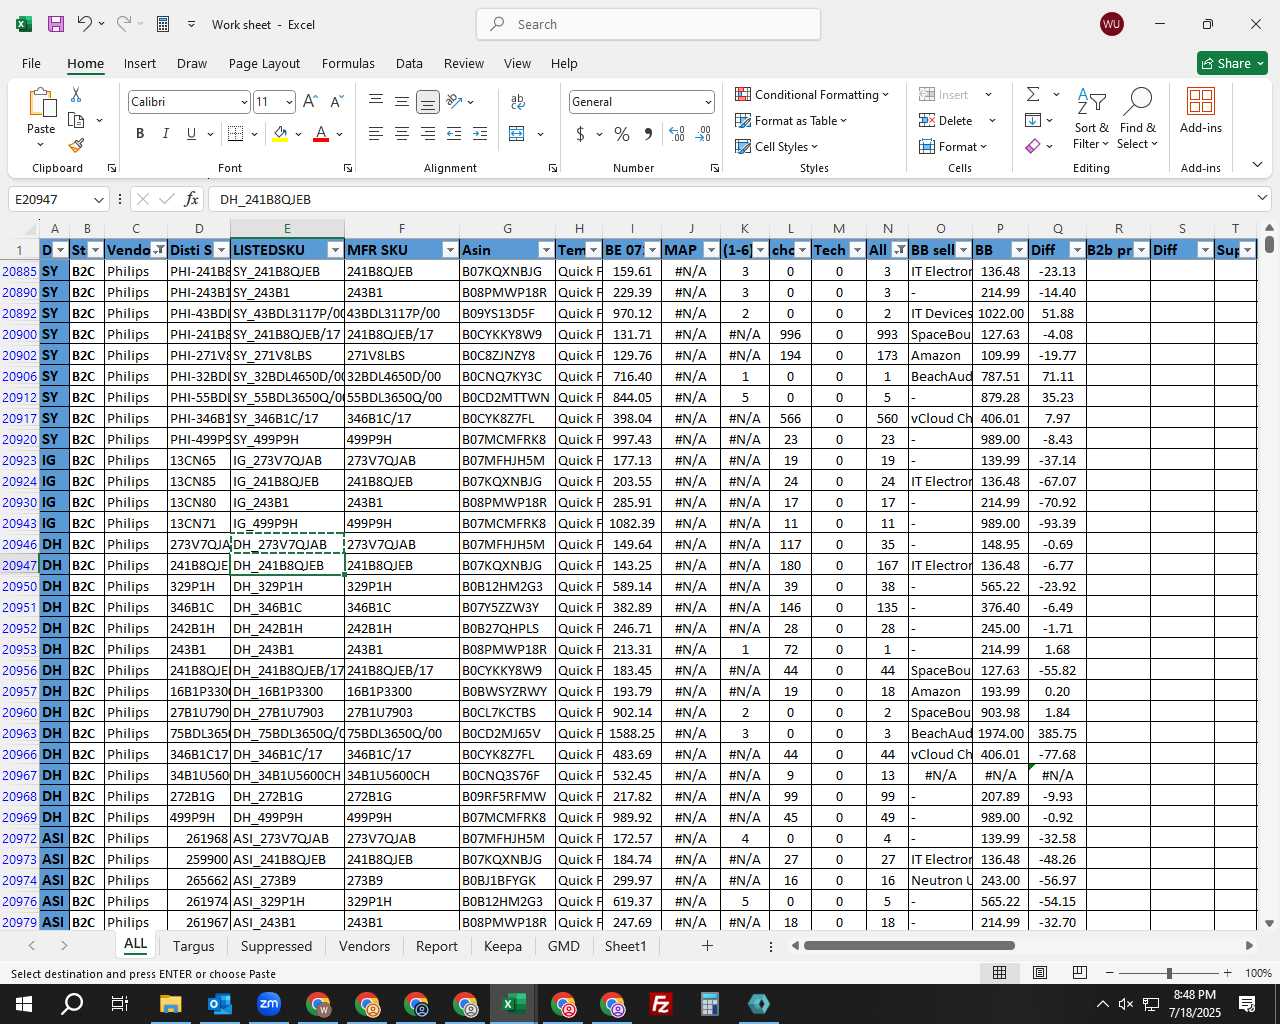Viewport: 1280px width, 1024px height.
Task: Click the Percent Style icon
Action: [622, 134]
